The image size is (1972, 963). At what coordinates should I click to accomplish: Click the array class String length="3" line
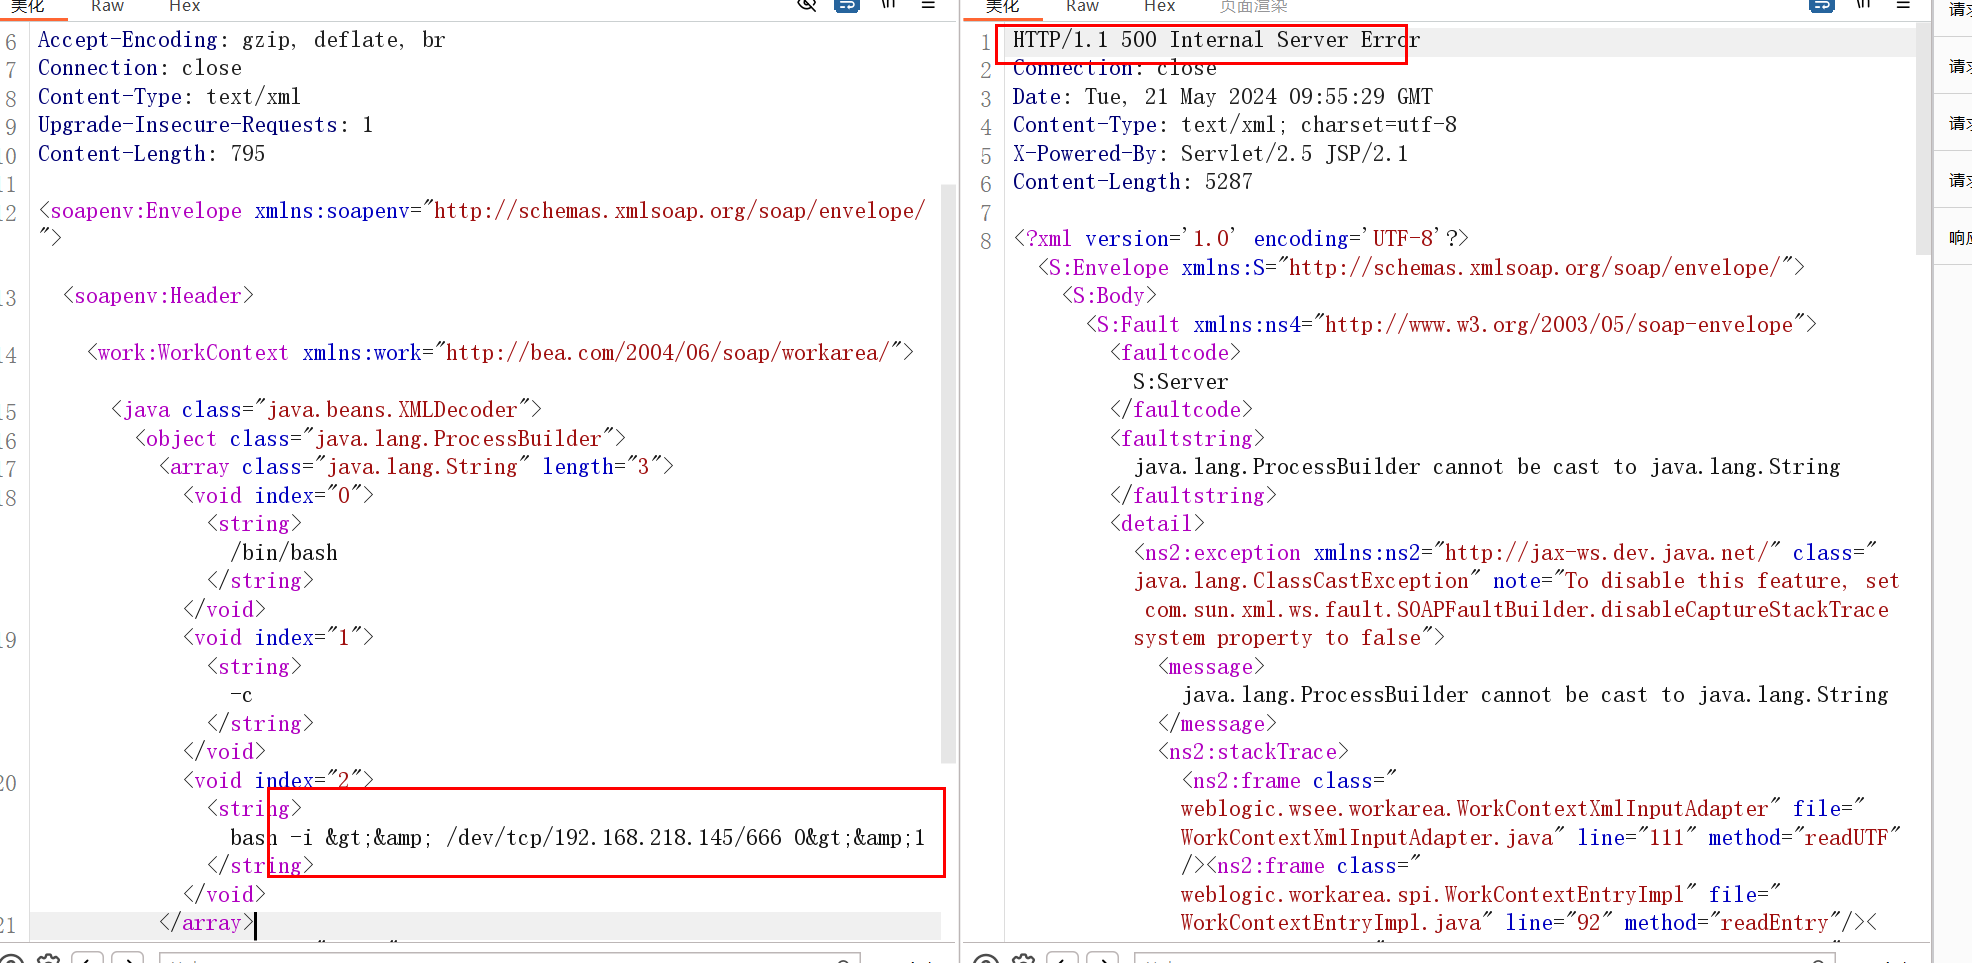(416, 467)
